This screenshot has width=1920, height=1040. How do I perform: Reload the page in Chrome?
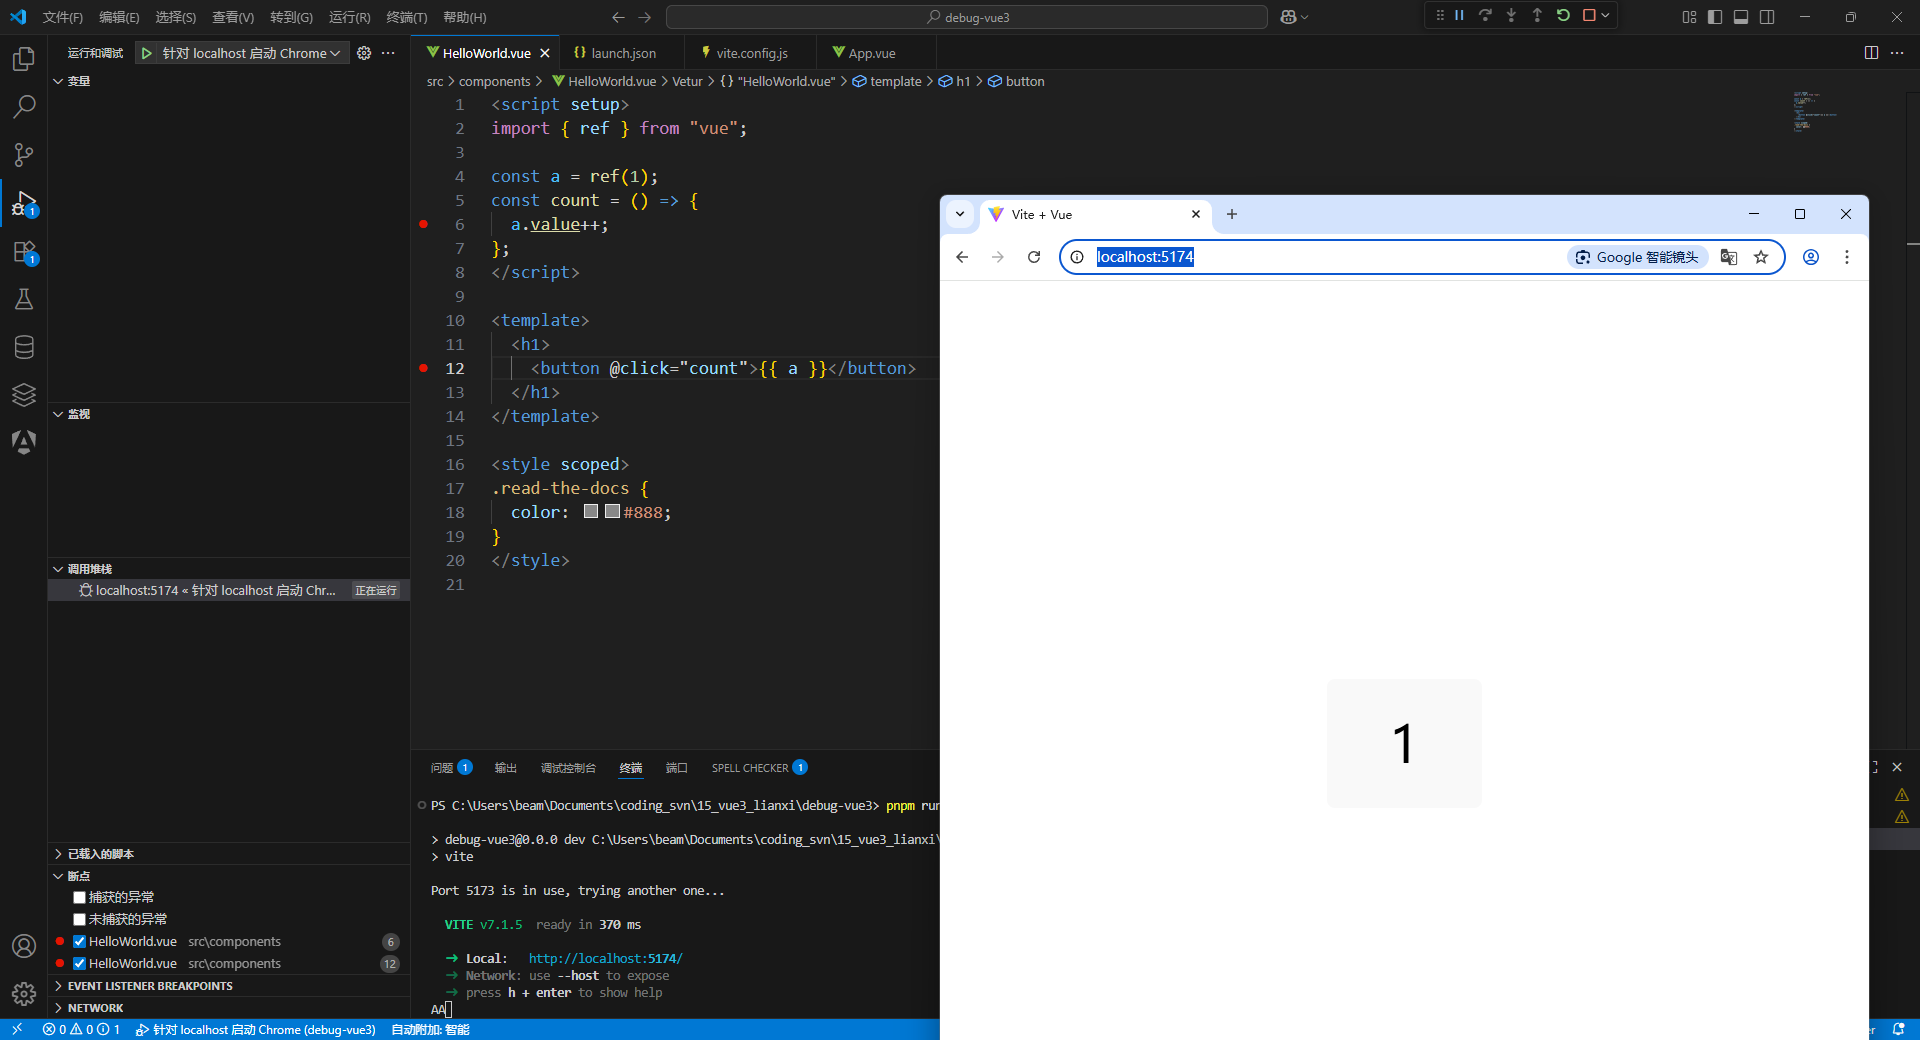(x=1033, y=257)
